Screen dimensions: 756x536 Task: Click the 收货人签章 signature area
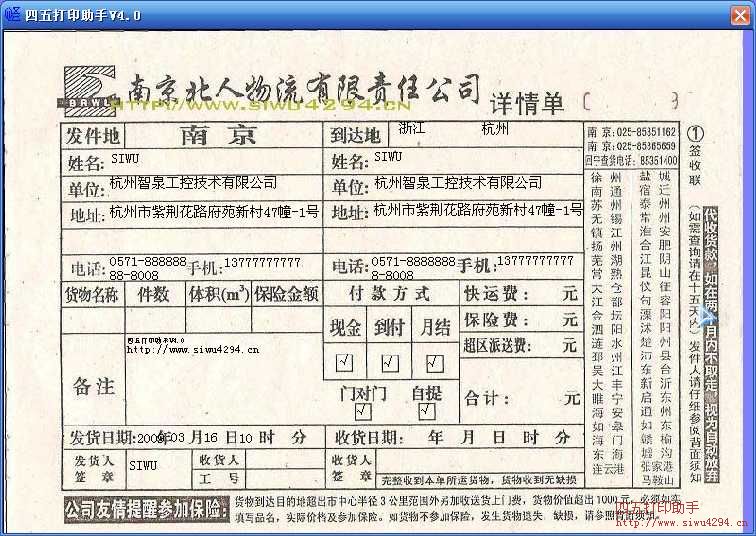click(480, 461)
